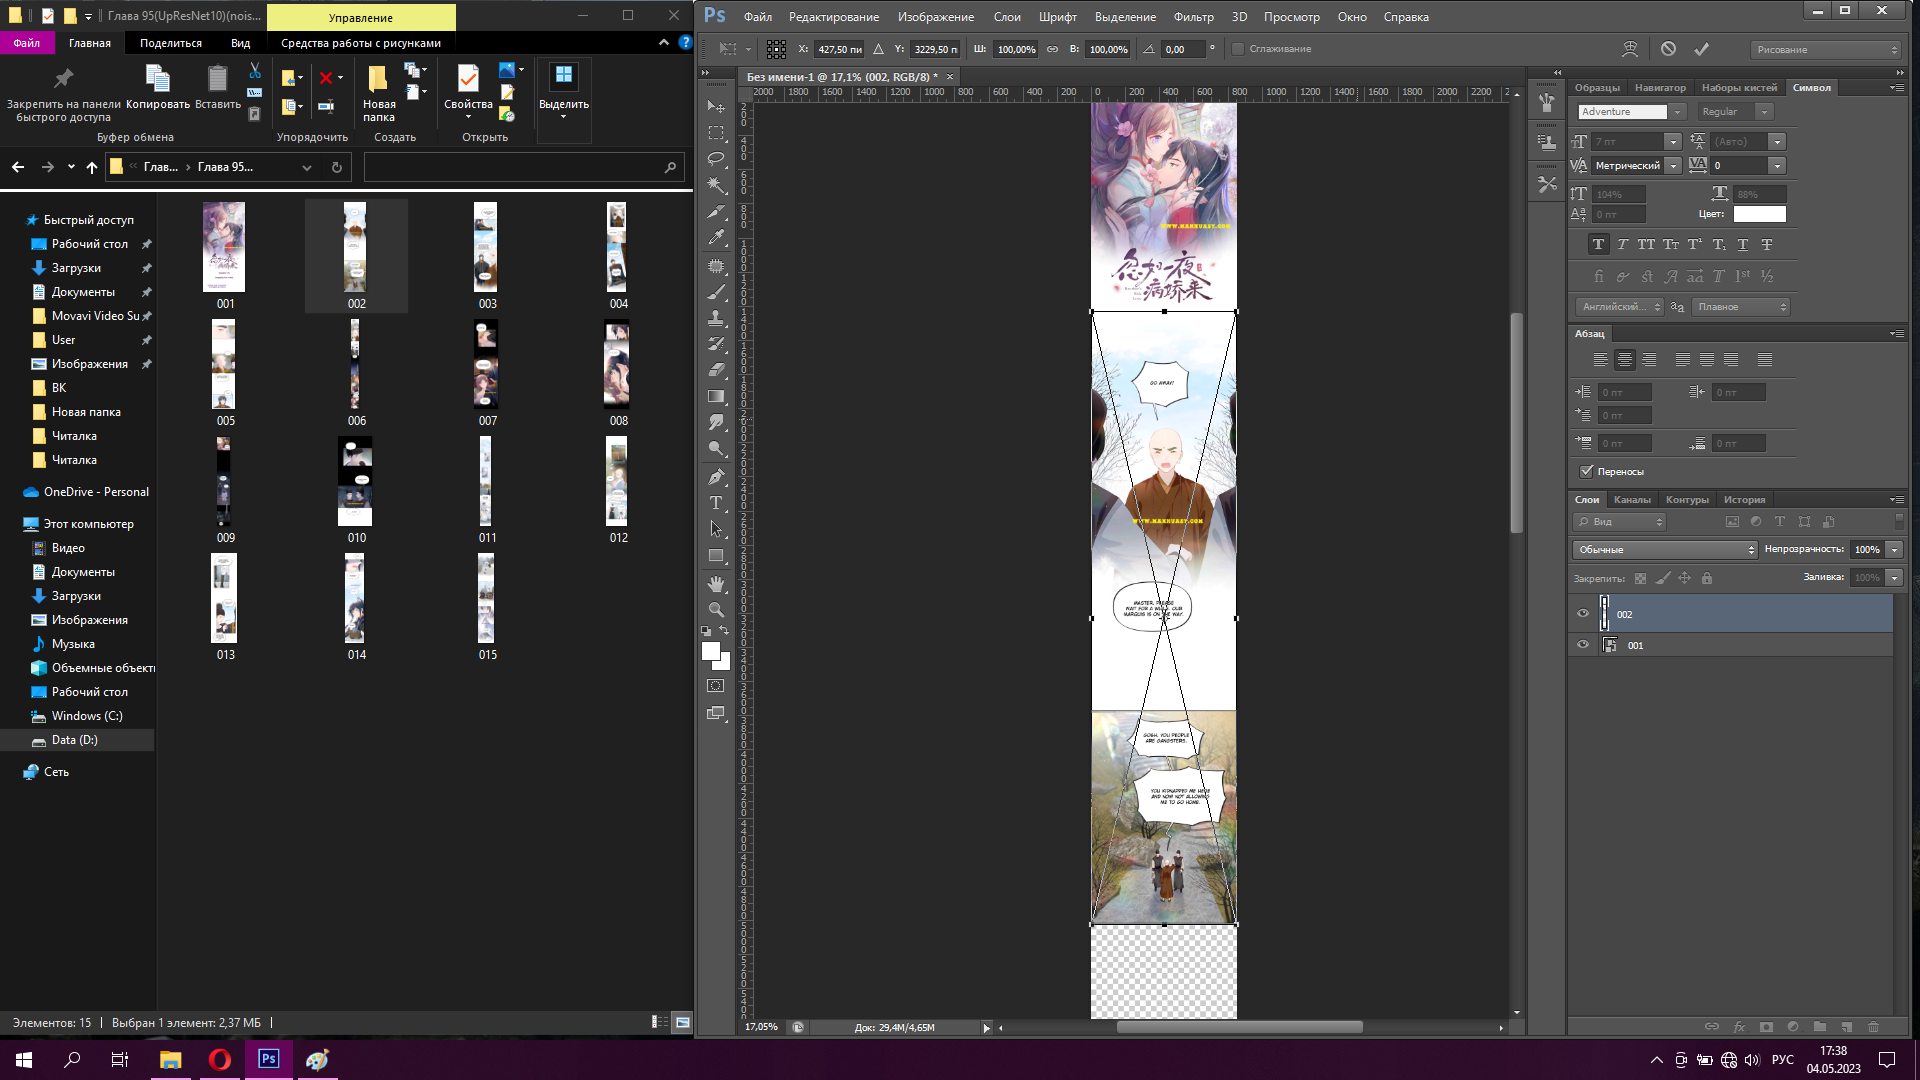Screen dimensions: 1920x1080
Task: Open the Обычные blend mode dropdown
Action: [1665, 549]
